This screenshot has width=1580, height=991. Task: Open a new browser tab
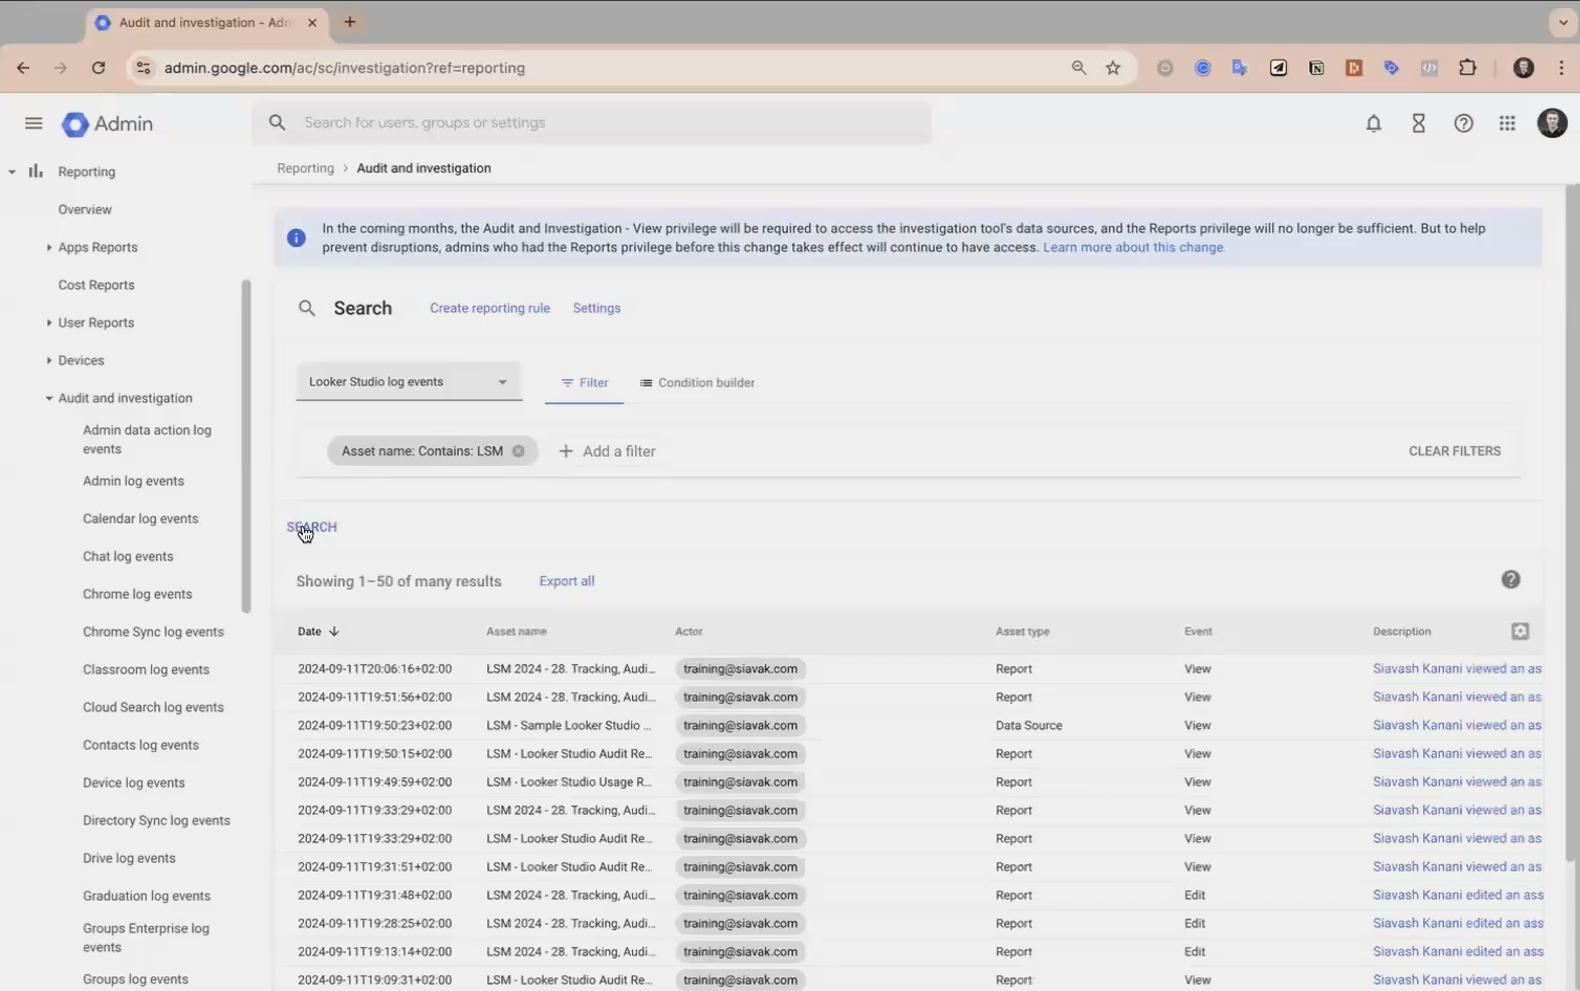(x=349, y=22)
